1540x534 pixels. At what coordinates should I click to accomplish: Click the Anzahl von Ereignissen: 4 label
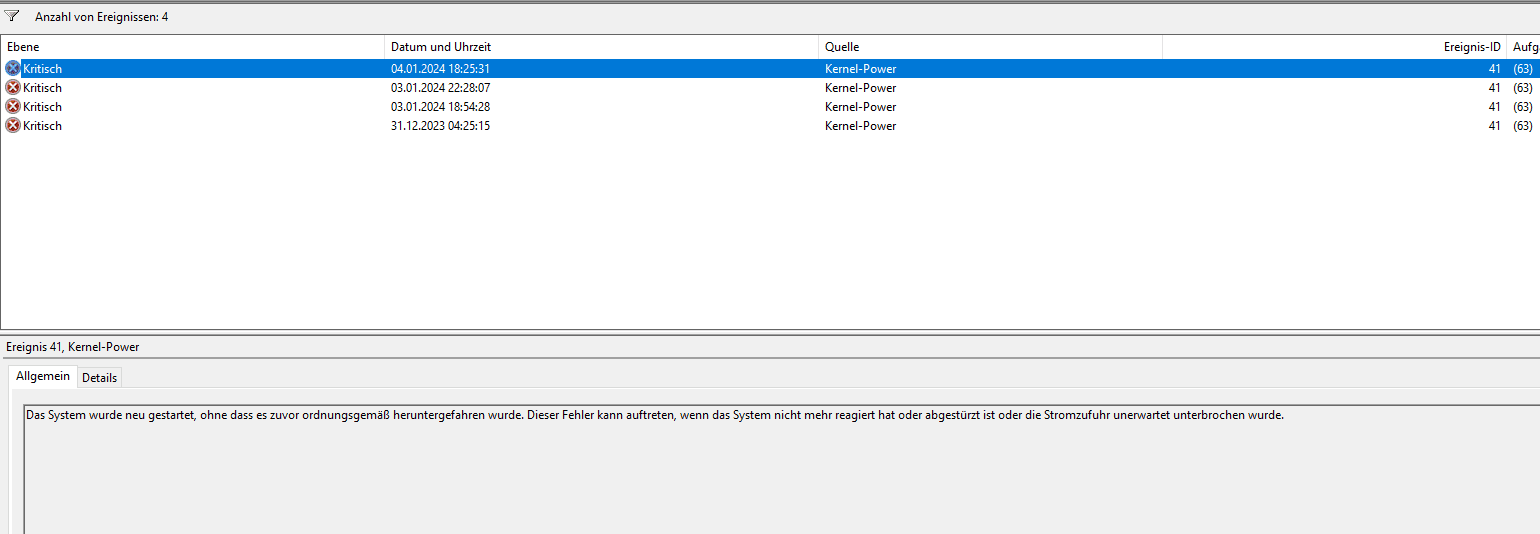click(x=101, y=17)
